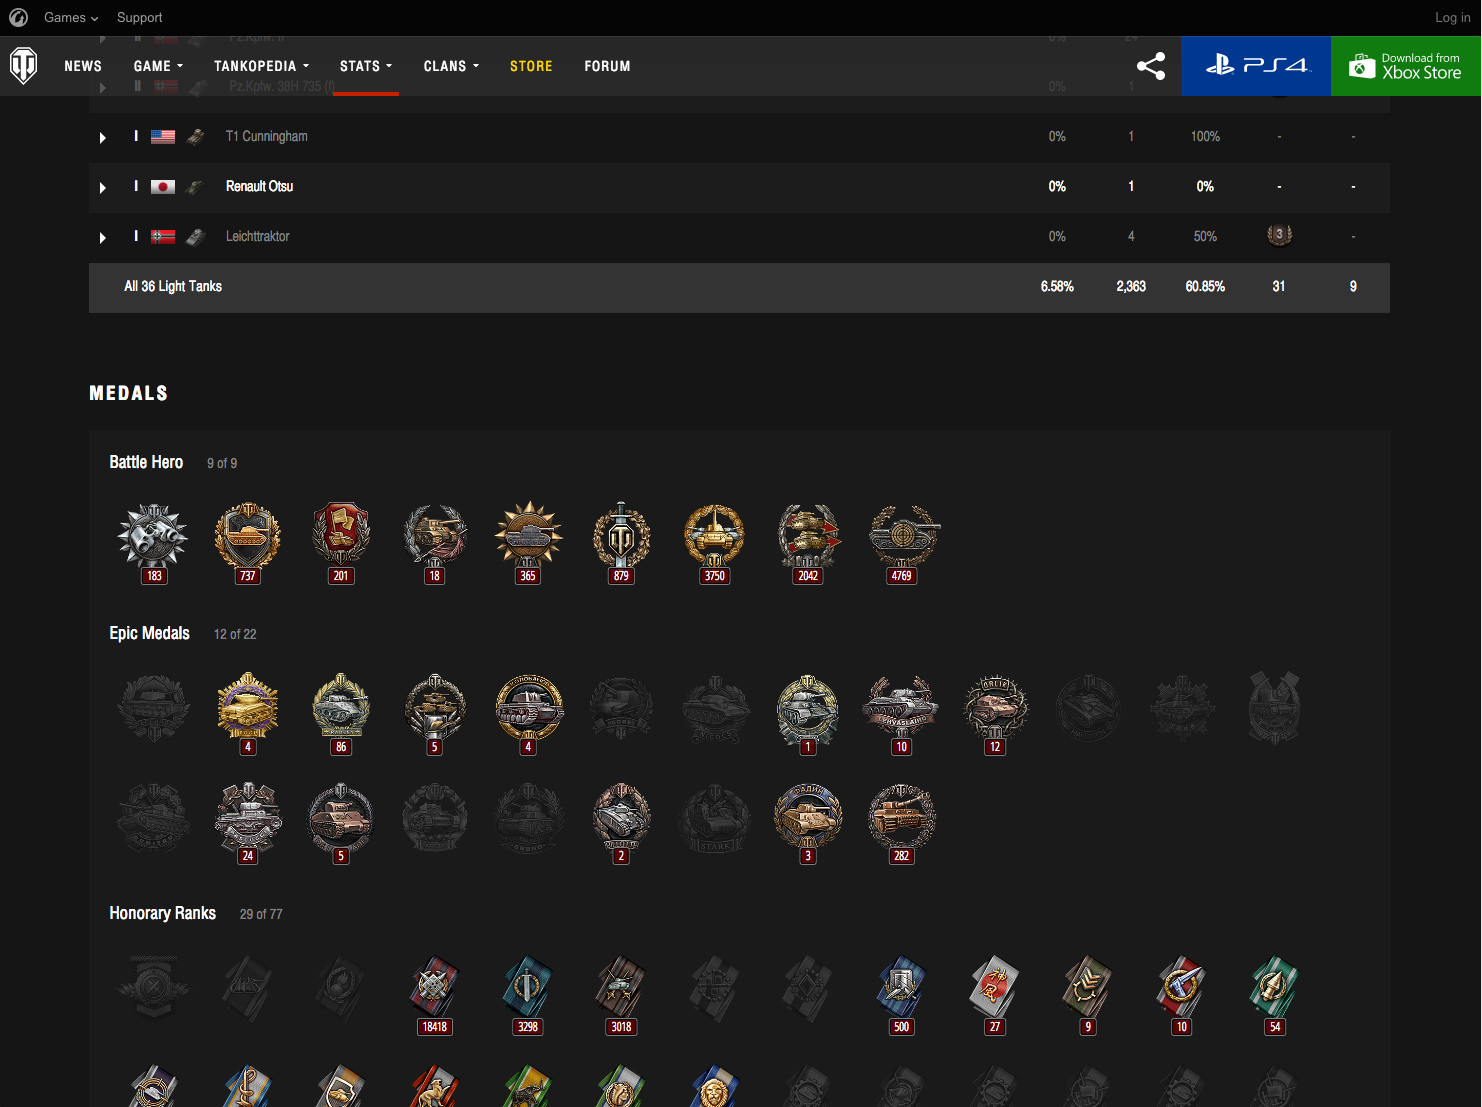The image size is (1482, 1107).
Task: Click the T1 Cunningham tank name
Action: 267,136
